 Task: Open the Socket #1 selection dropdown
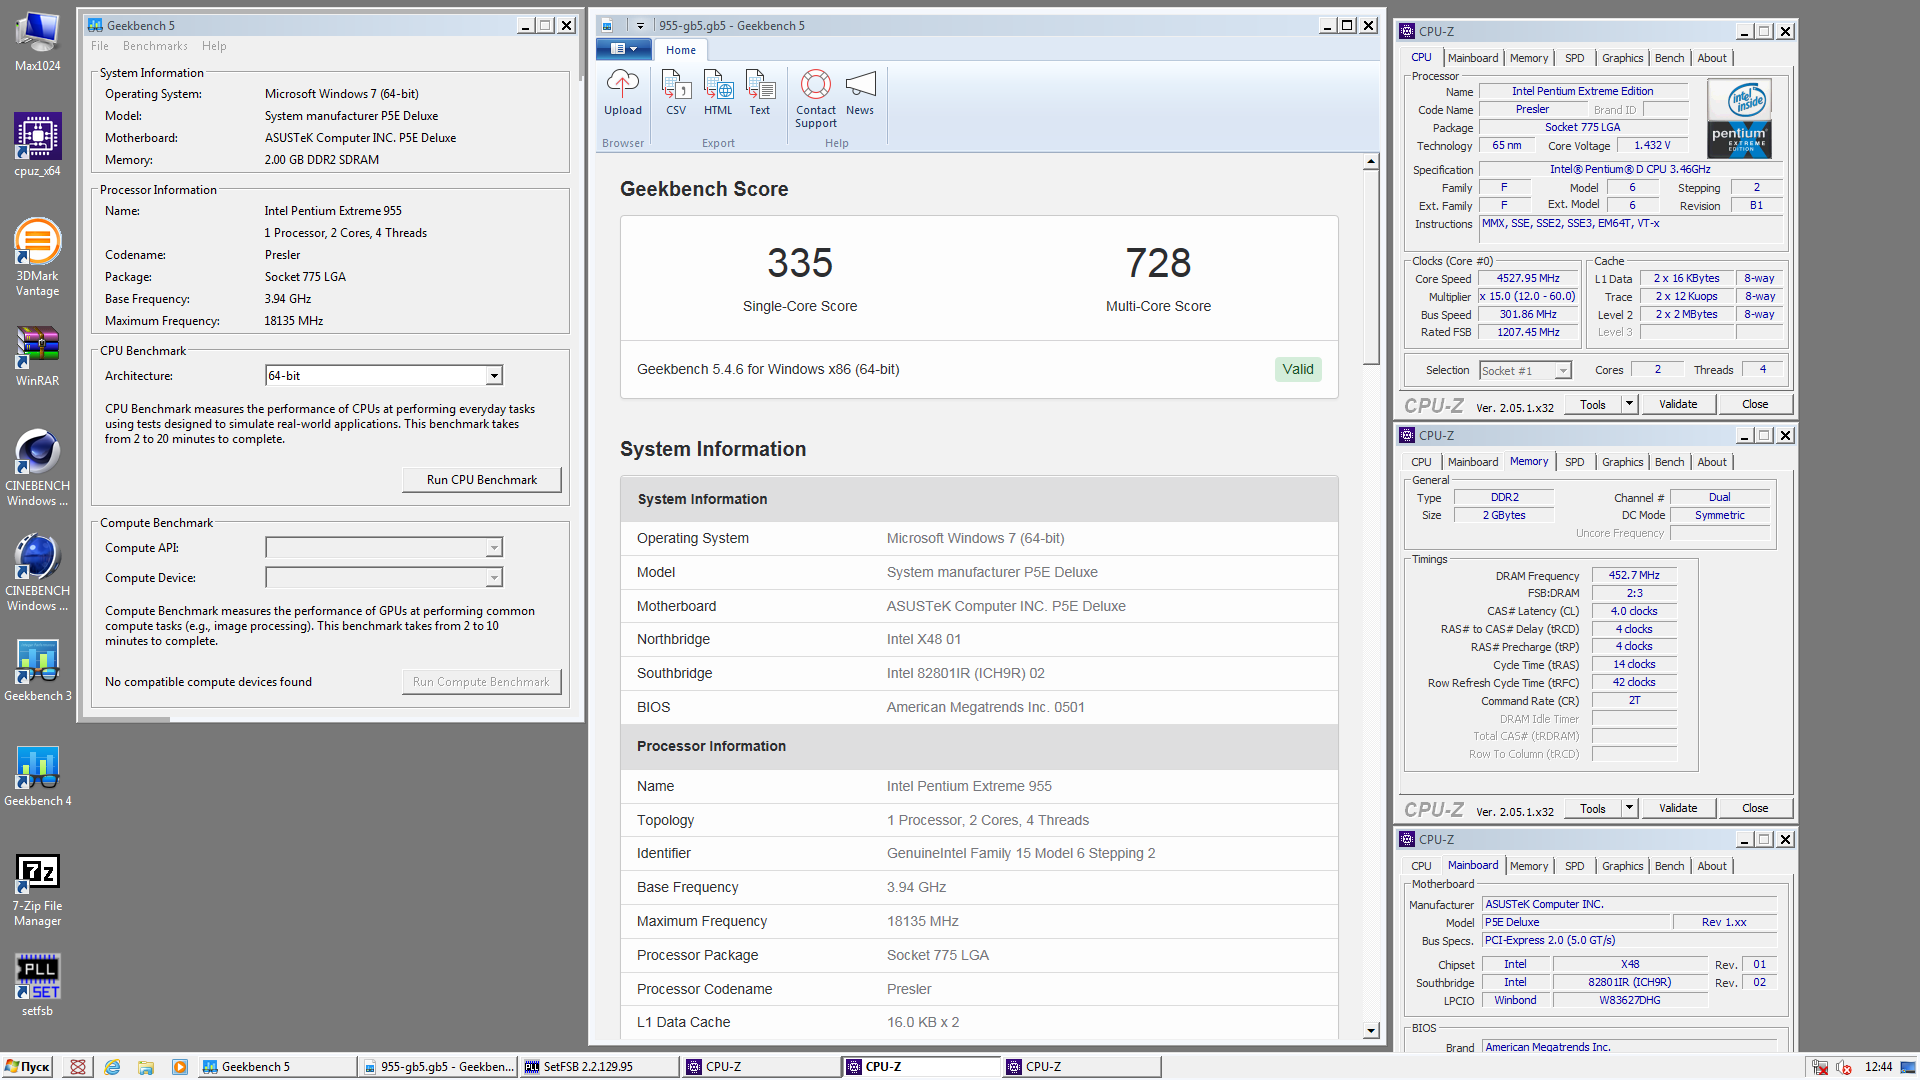tap(1563, 371)
